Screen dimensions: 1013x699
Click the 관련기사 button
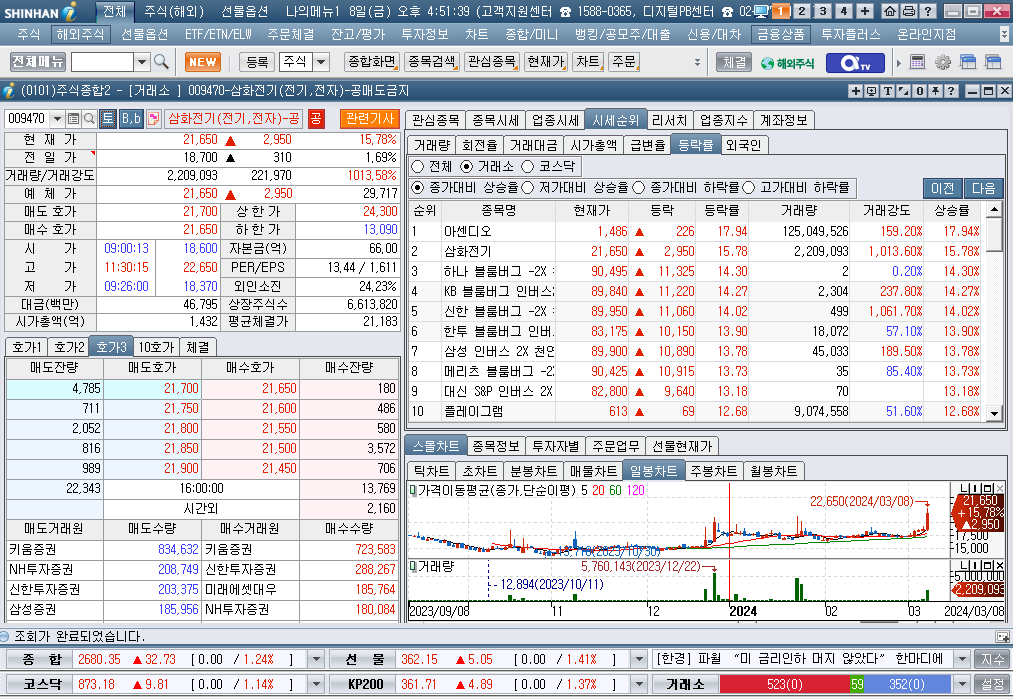[x=370, y=118]
